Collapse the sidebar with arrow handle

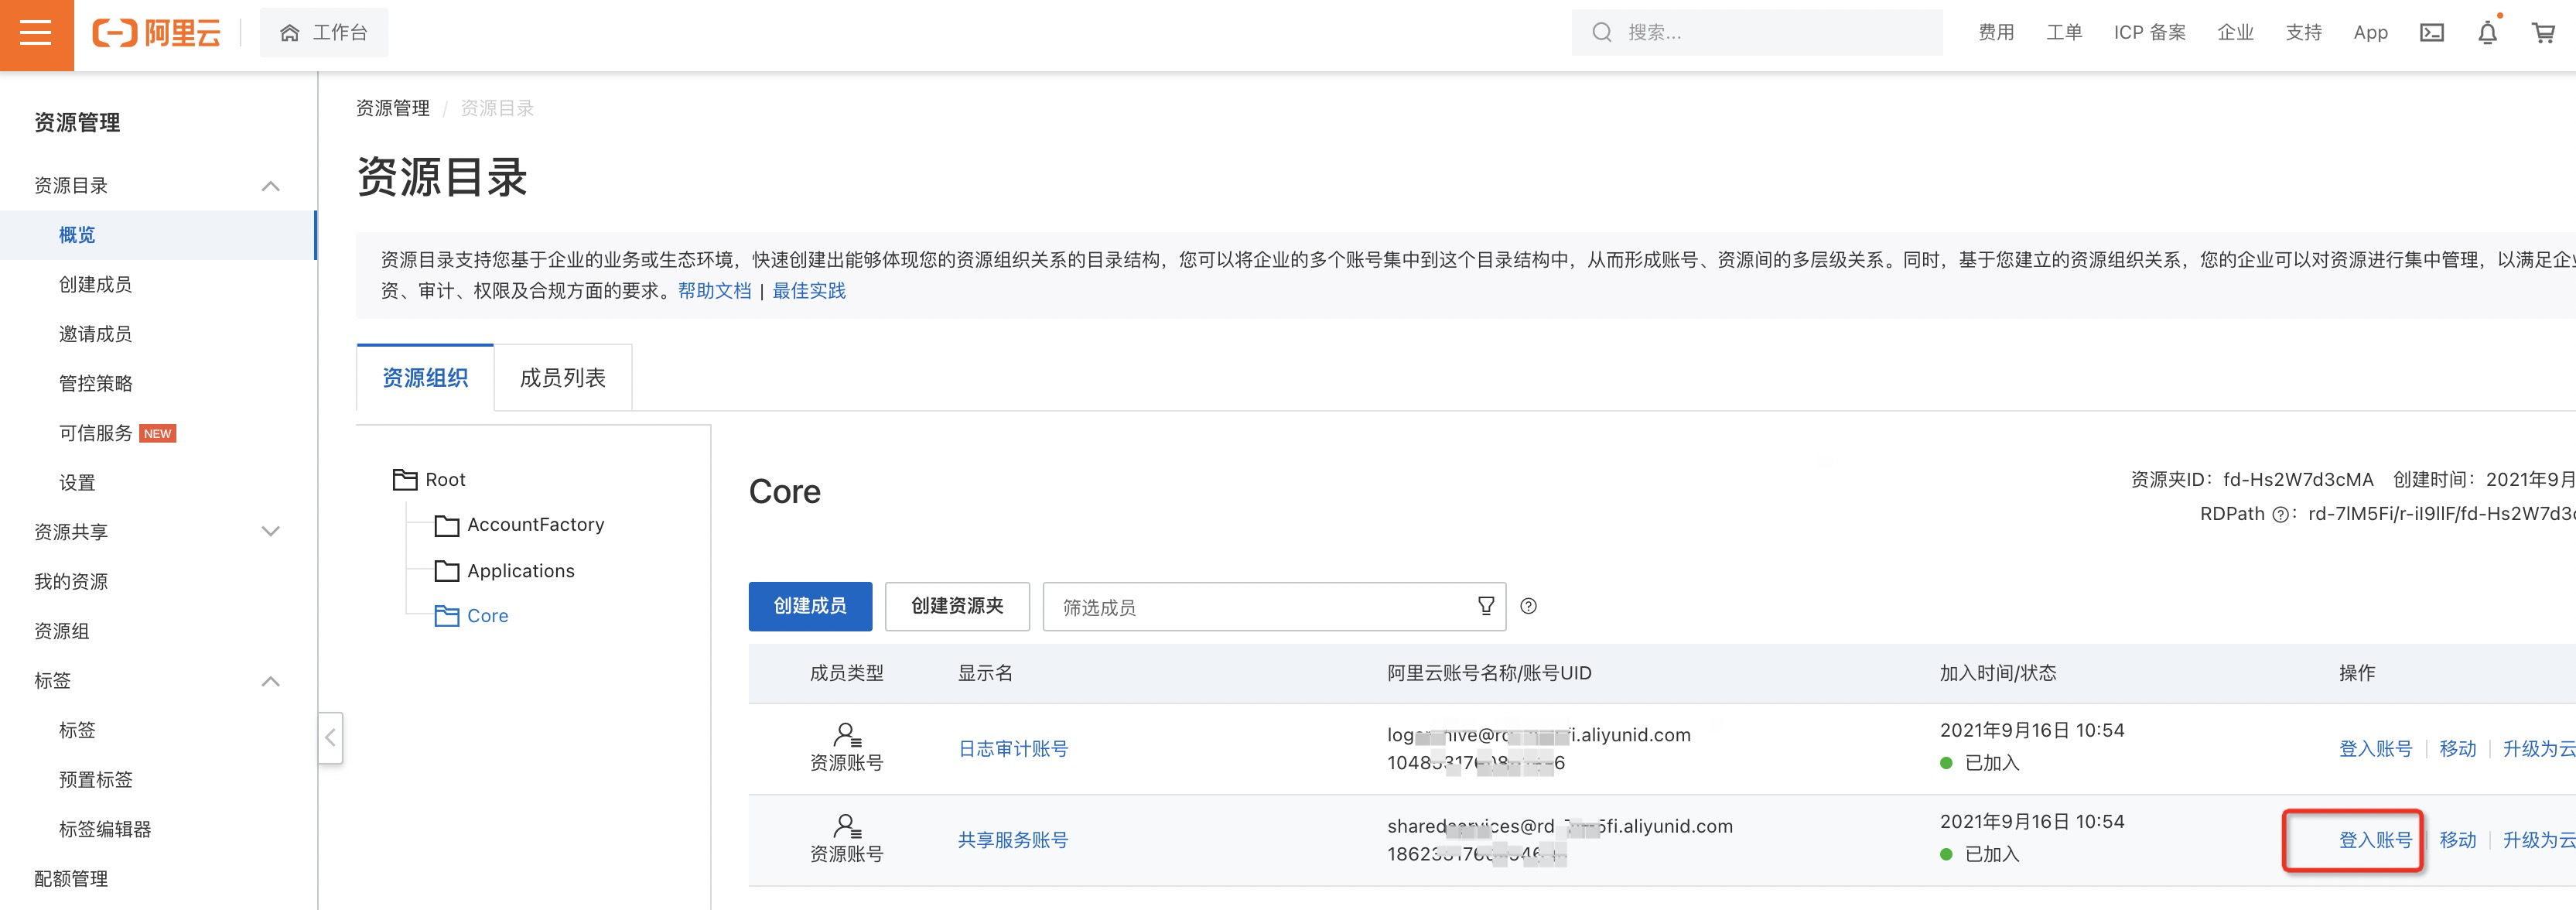point(330,738)
